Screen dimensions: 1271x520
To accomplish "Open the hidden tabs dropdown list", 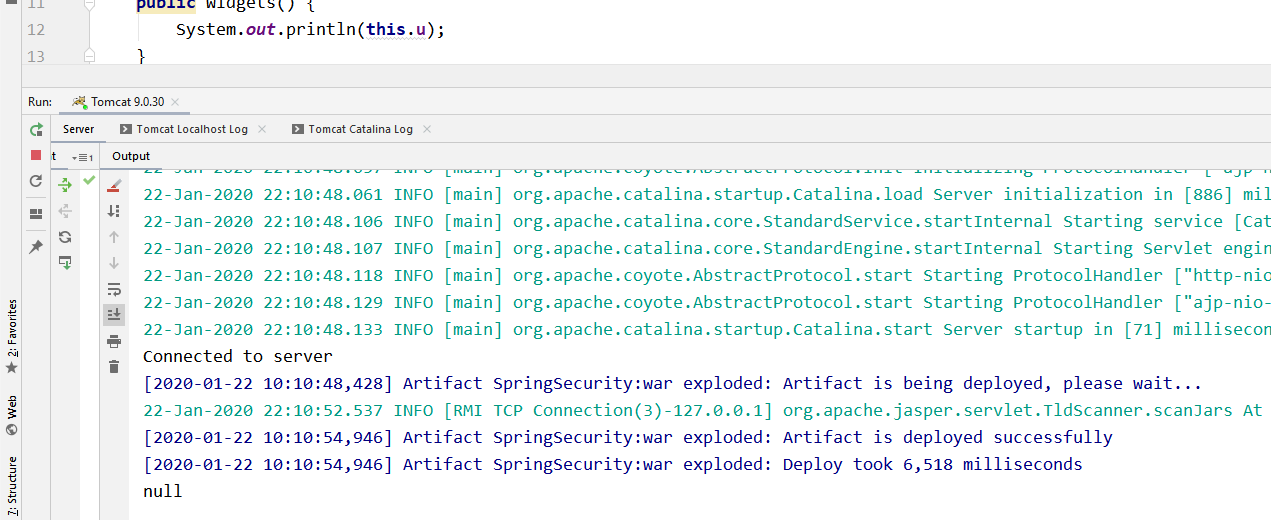I will point(82,157).
